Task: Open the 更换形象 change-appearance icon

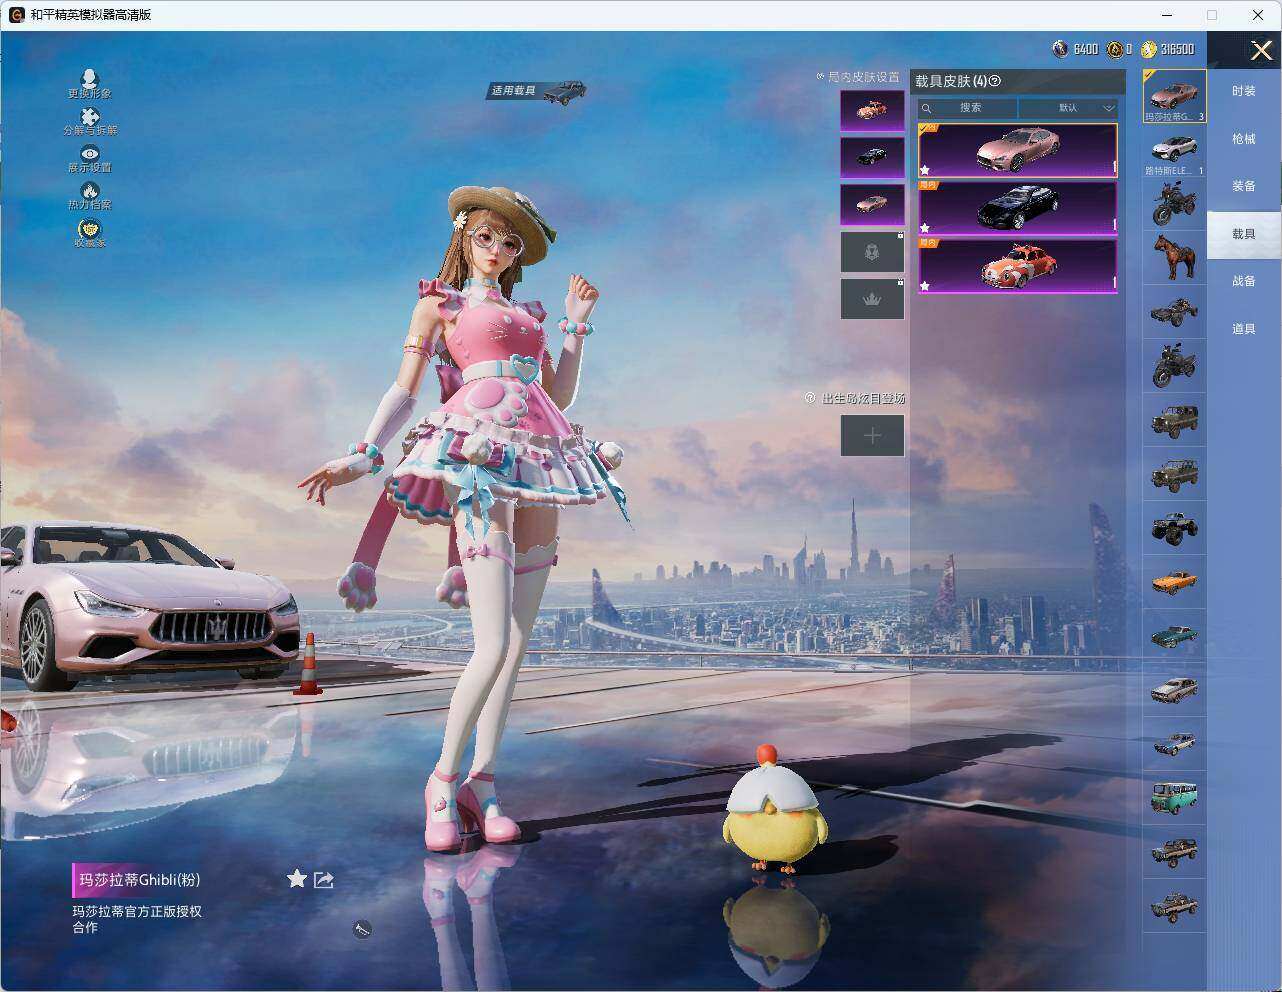Action: point(89,79)
